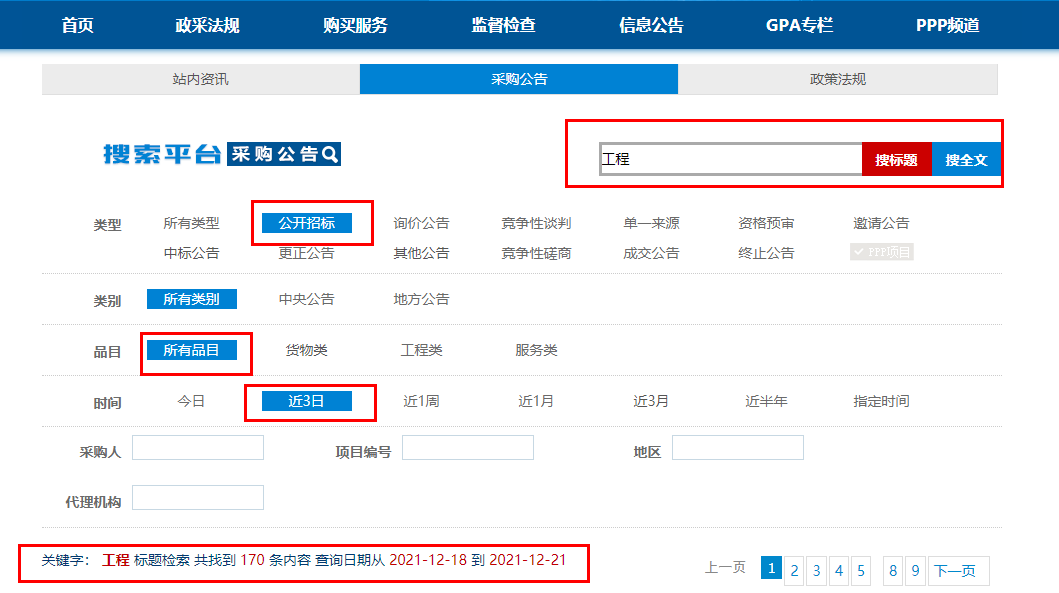
Task: Select 中标公告 type filter
Action: tap(191, 253)
